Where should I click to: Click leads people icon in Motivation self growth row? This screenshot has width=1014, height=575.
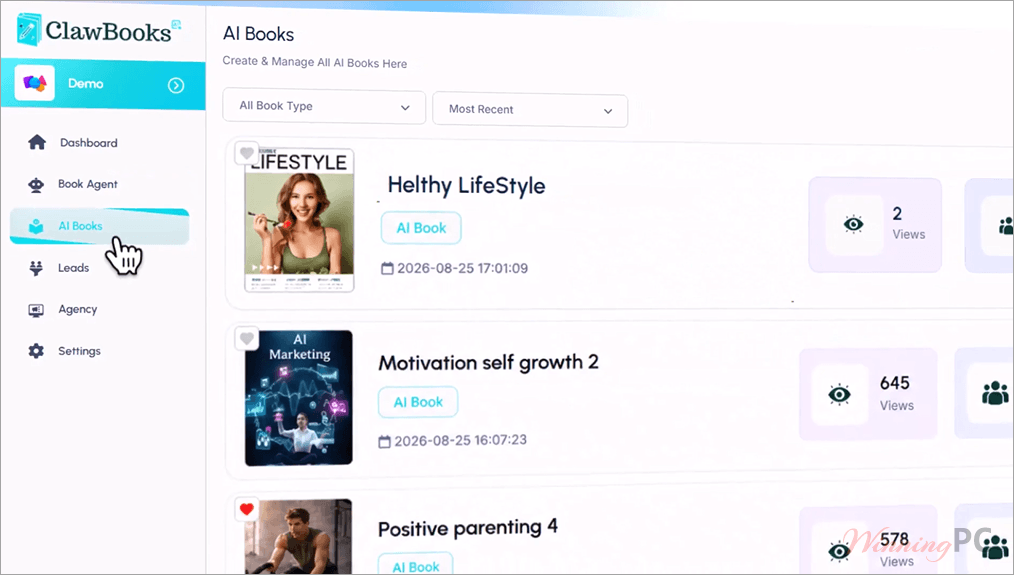tap(995, 393)
